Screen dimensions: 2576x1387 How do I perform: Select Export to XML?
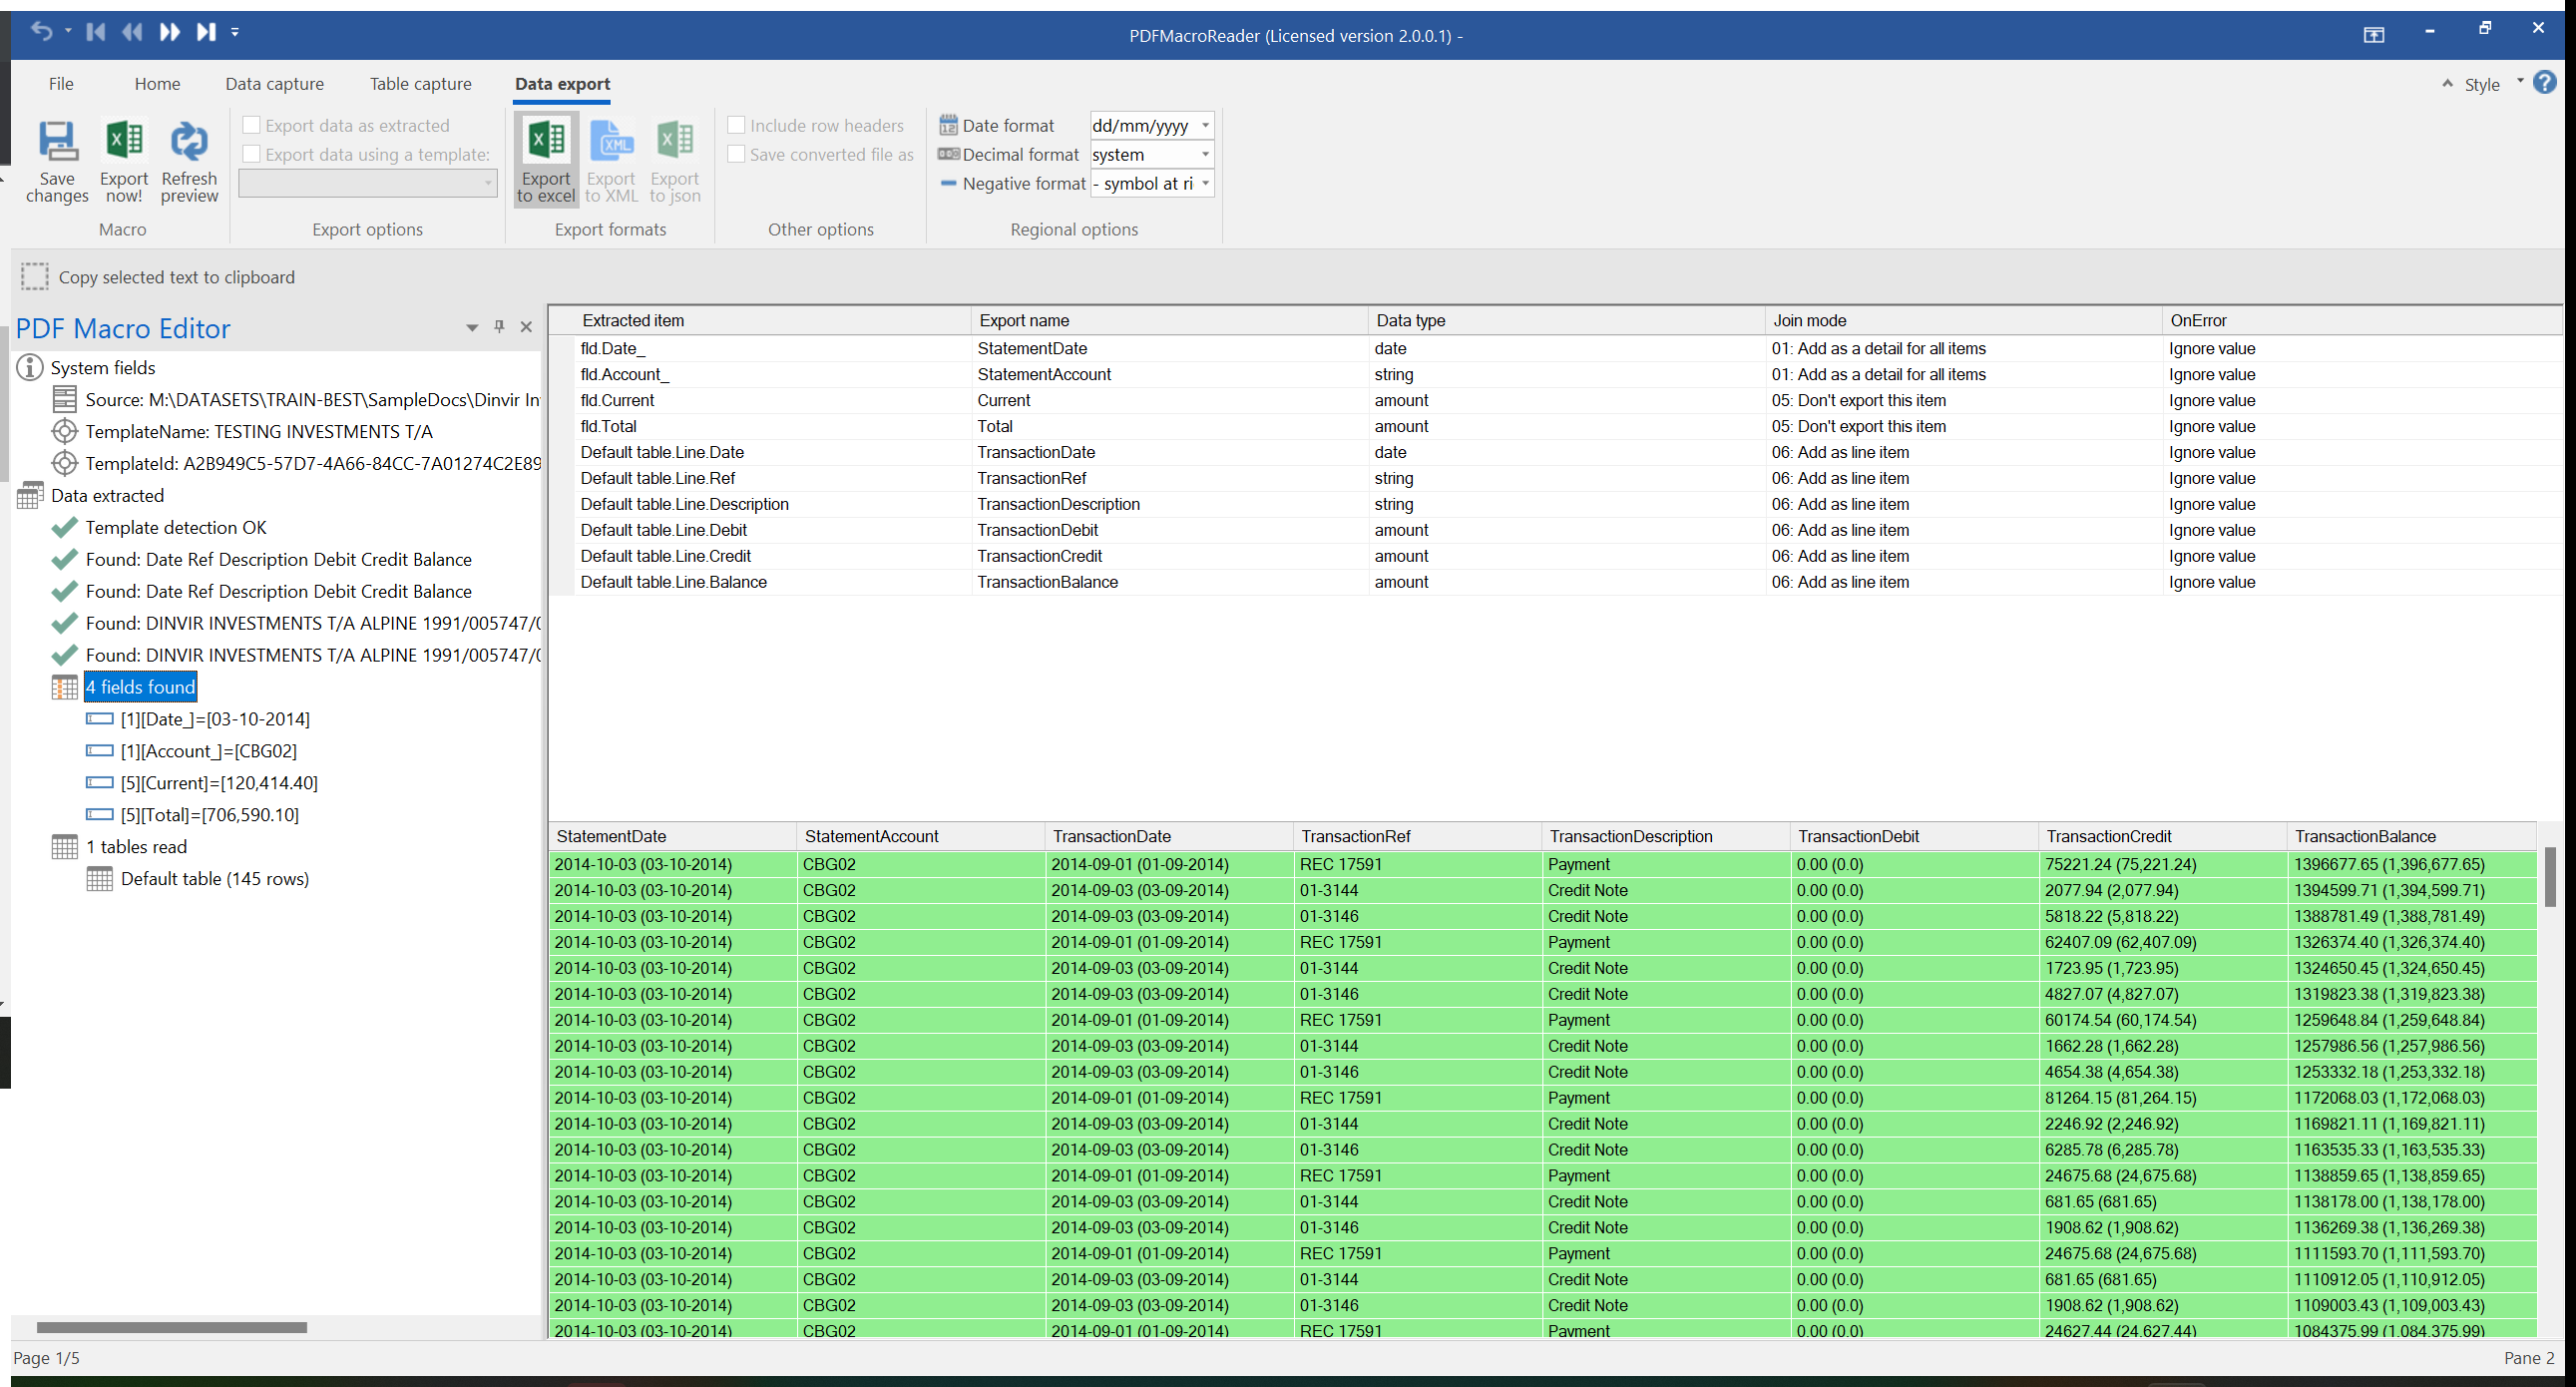(611, 159)
